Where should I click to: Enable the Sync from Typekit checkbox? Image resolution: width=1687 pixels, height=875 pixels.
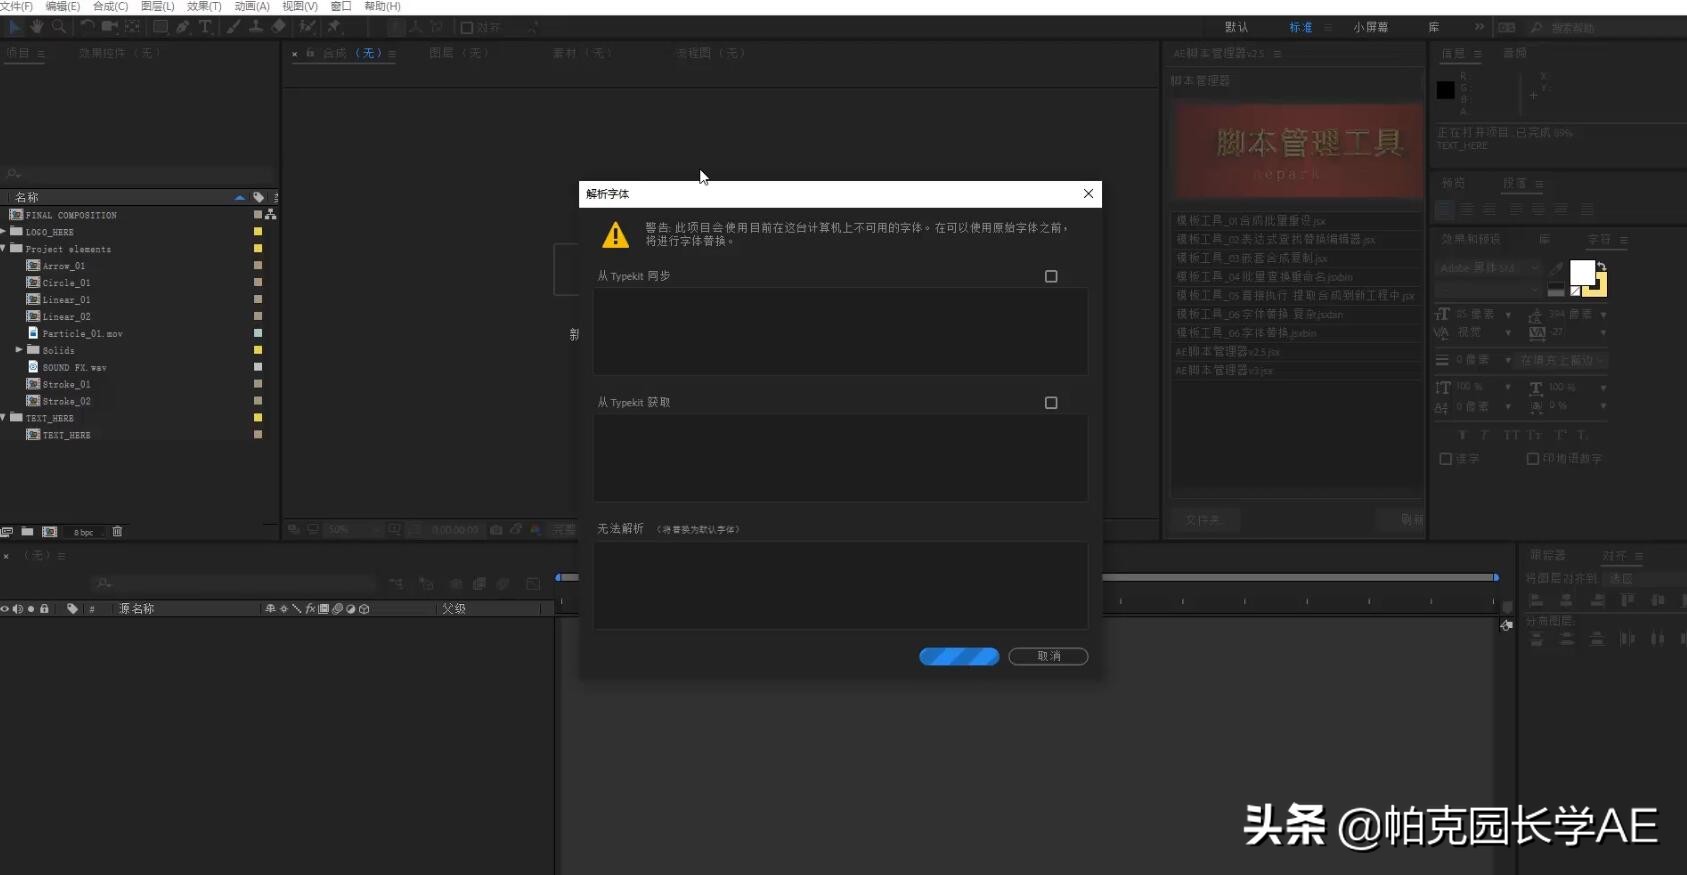tap(1051, 276)
